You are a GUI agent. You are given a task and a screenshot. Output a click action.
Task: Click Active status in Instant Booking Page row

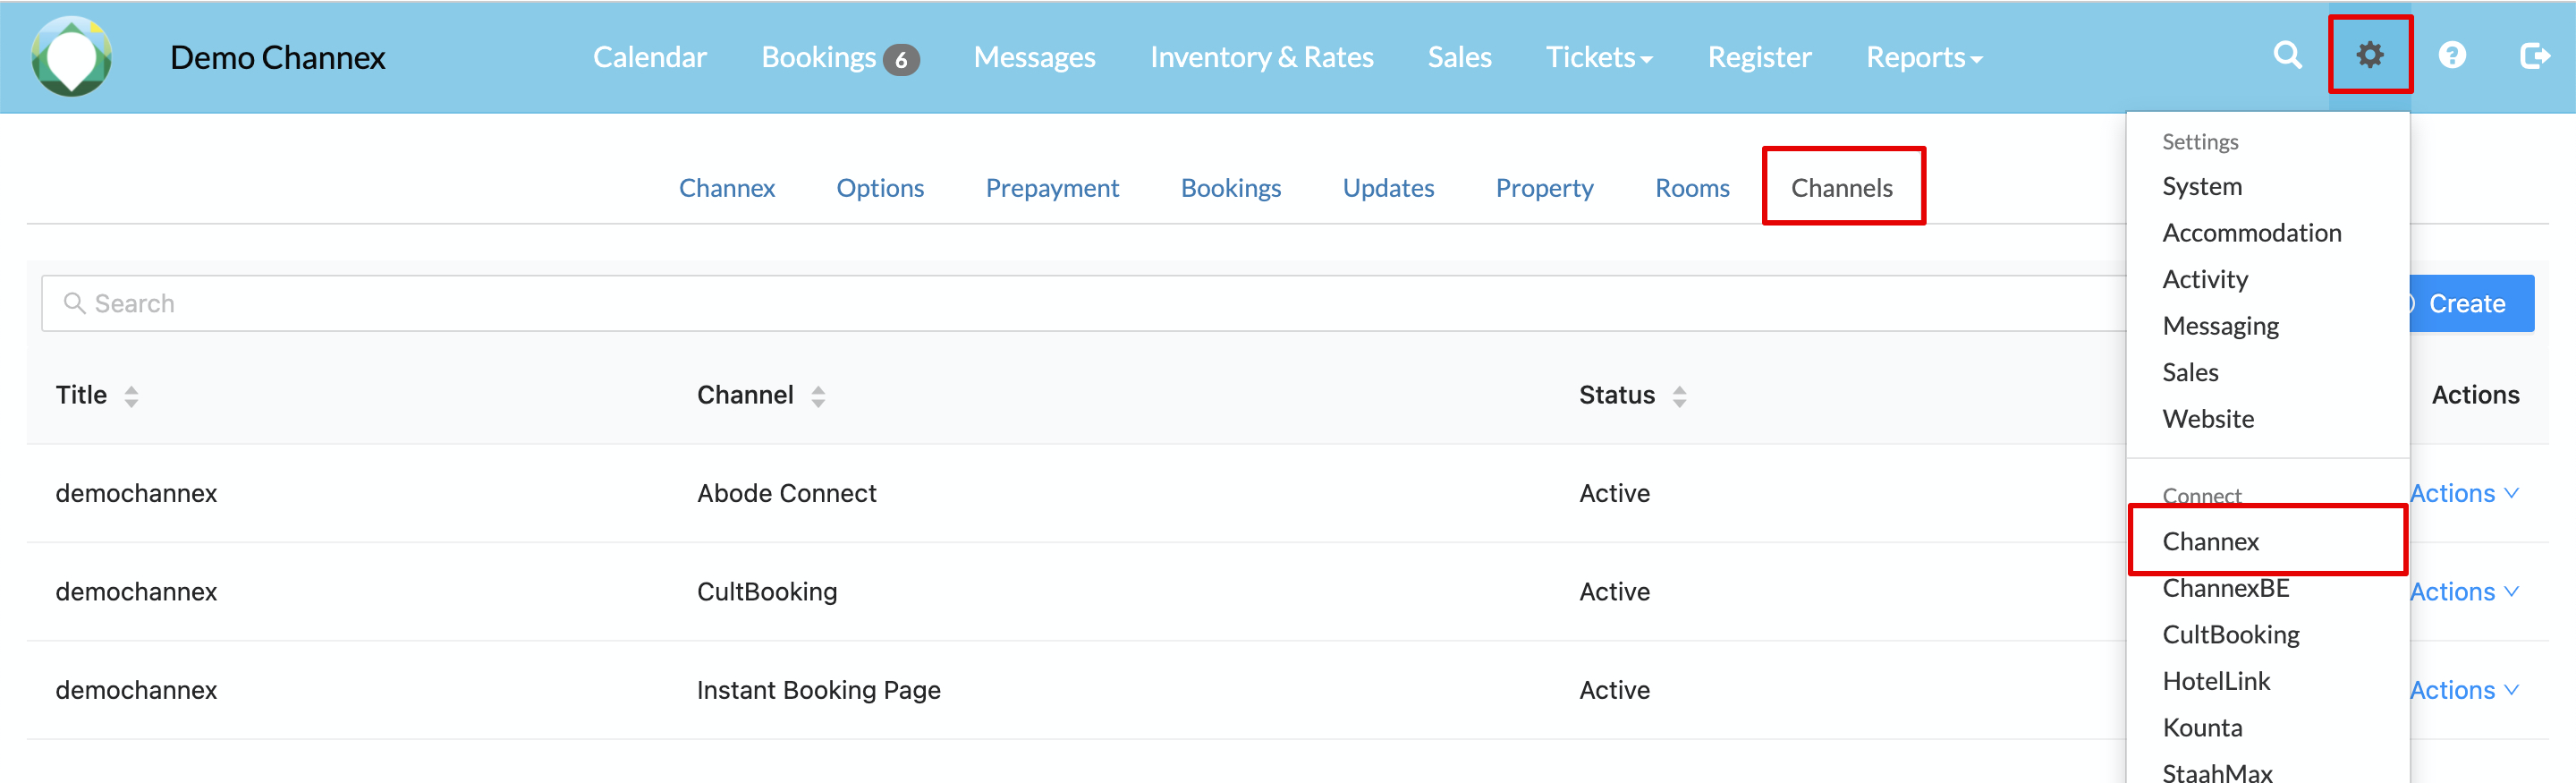tap(1615, 690)
